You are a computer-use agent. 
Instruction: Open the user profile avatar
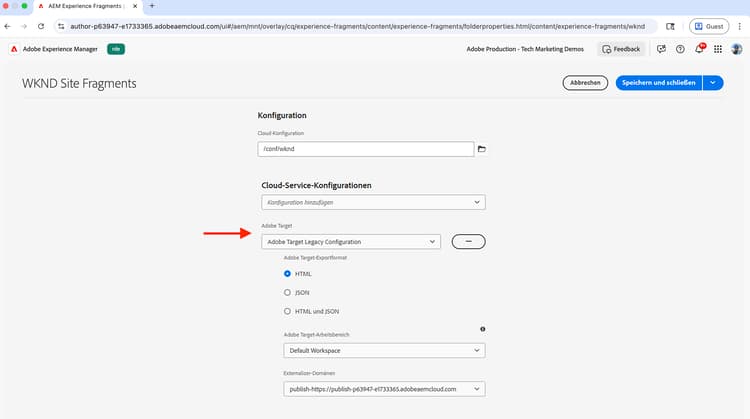point(737,49)
